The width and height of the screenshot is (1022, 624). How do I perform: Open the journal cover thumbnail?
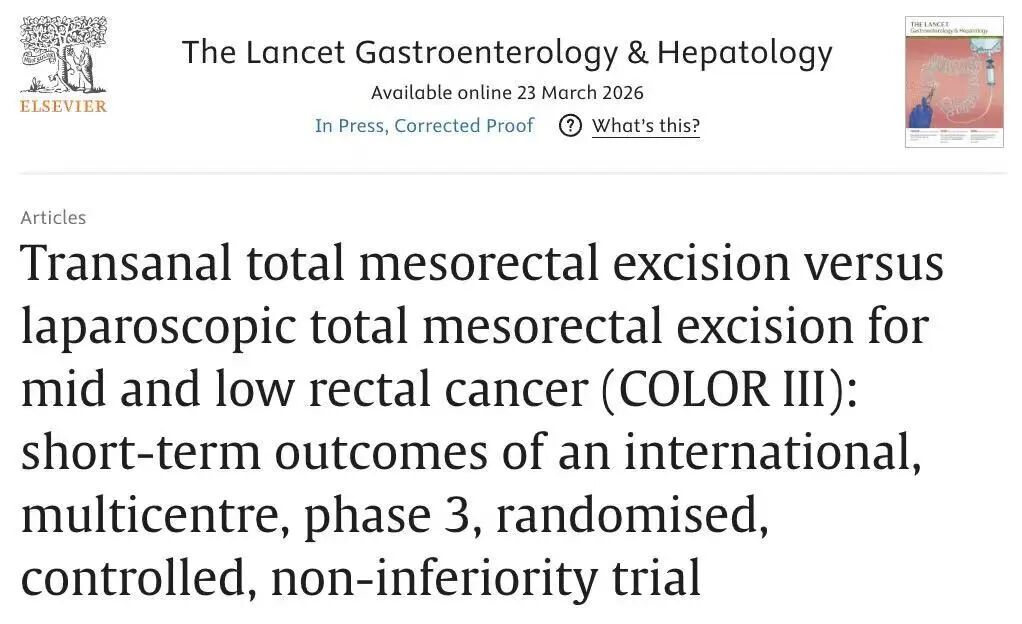pyautogui.click(x=953, y=82)
